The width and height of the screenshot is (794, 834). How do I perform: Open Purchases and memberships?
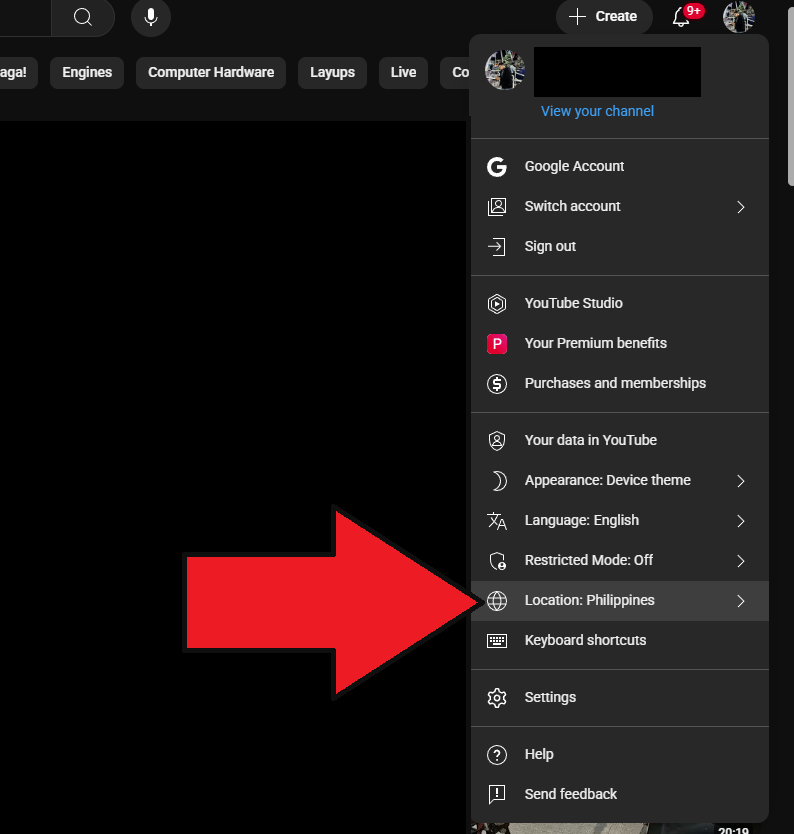[620, 383]
